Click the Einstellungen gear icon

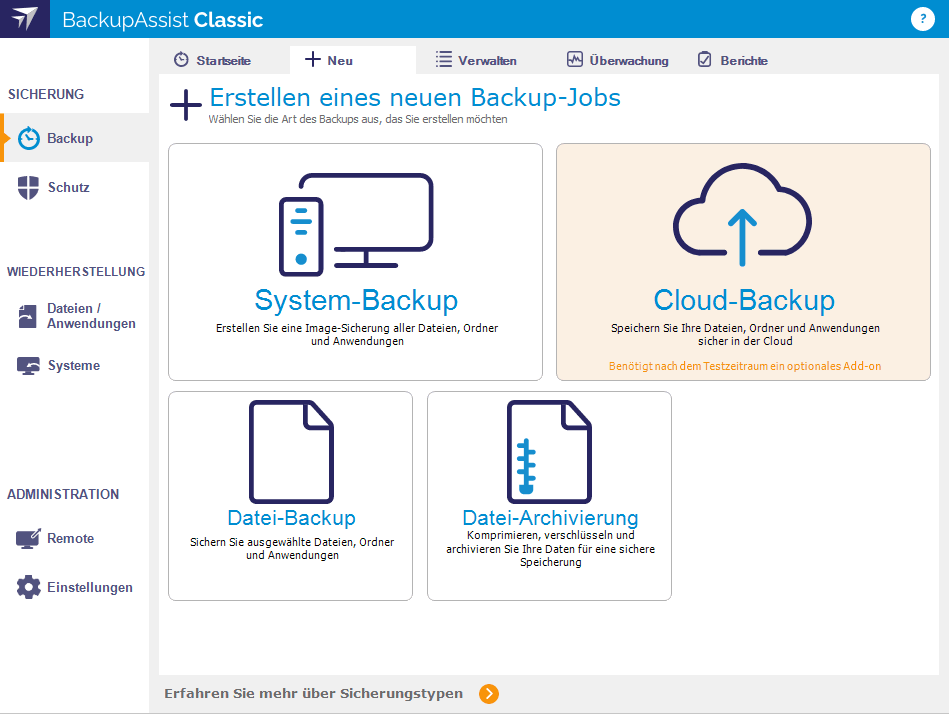[28, 587]
